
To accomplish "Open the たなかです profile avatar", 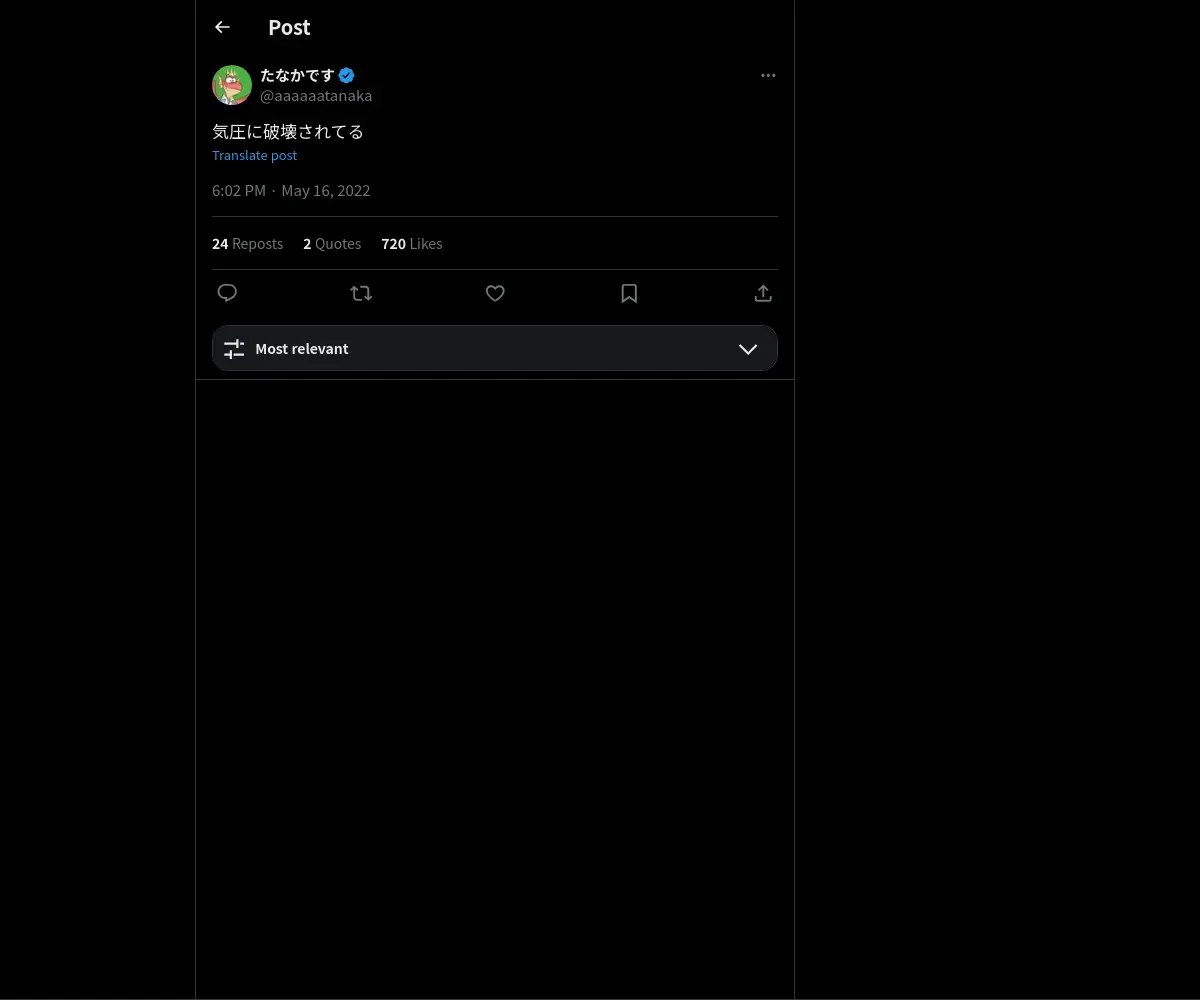I will (x=232, y=85).
